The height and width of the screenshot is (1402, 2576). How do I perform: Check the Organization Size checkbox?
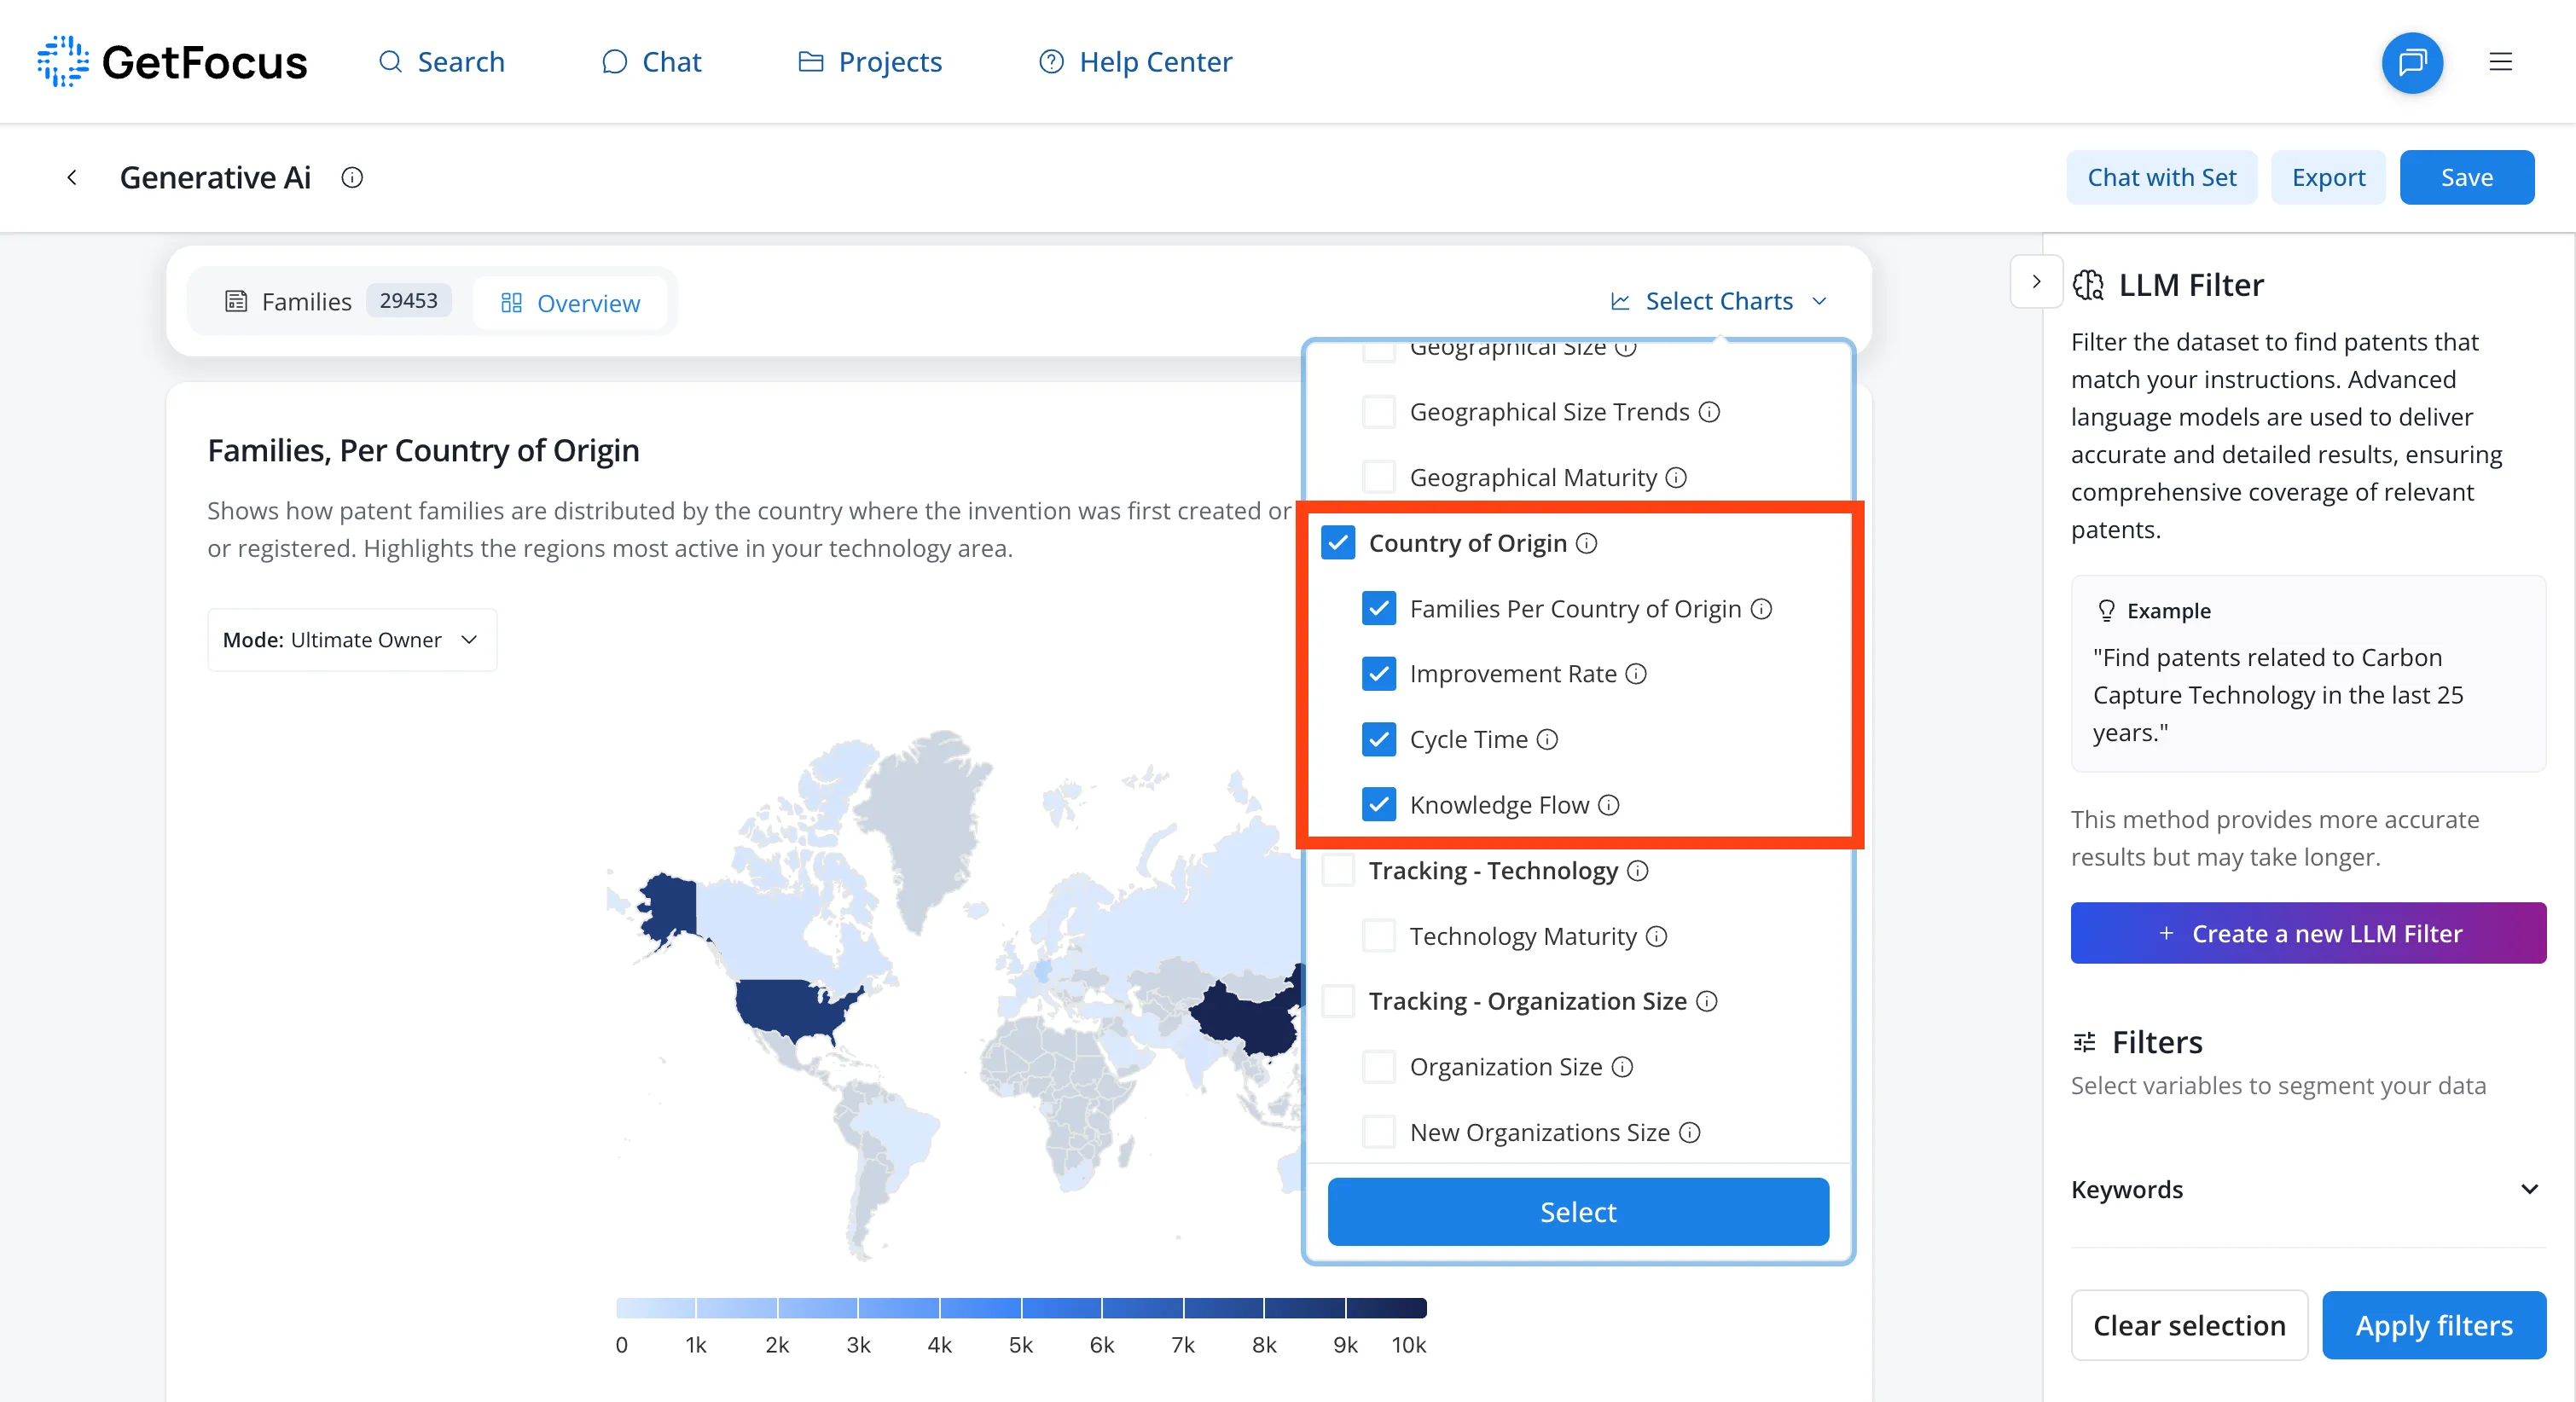1379,1067
